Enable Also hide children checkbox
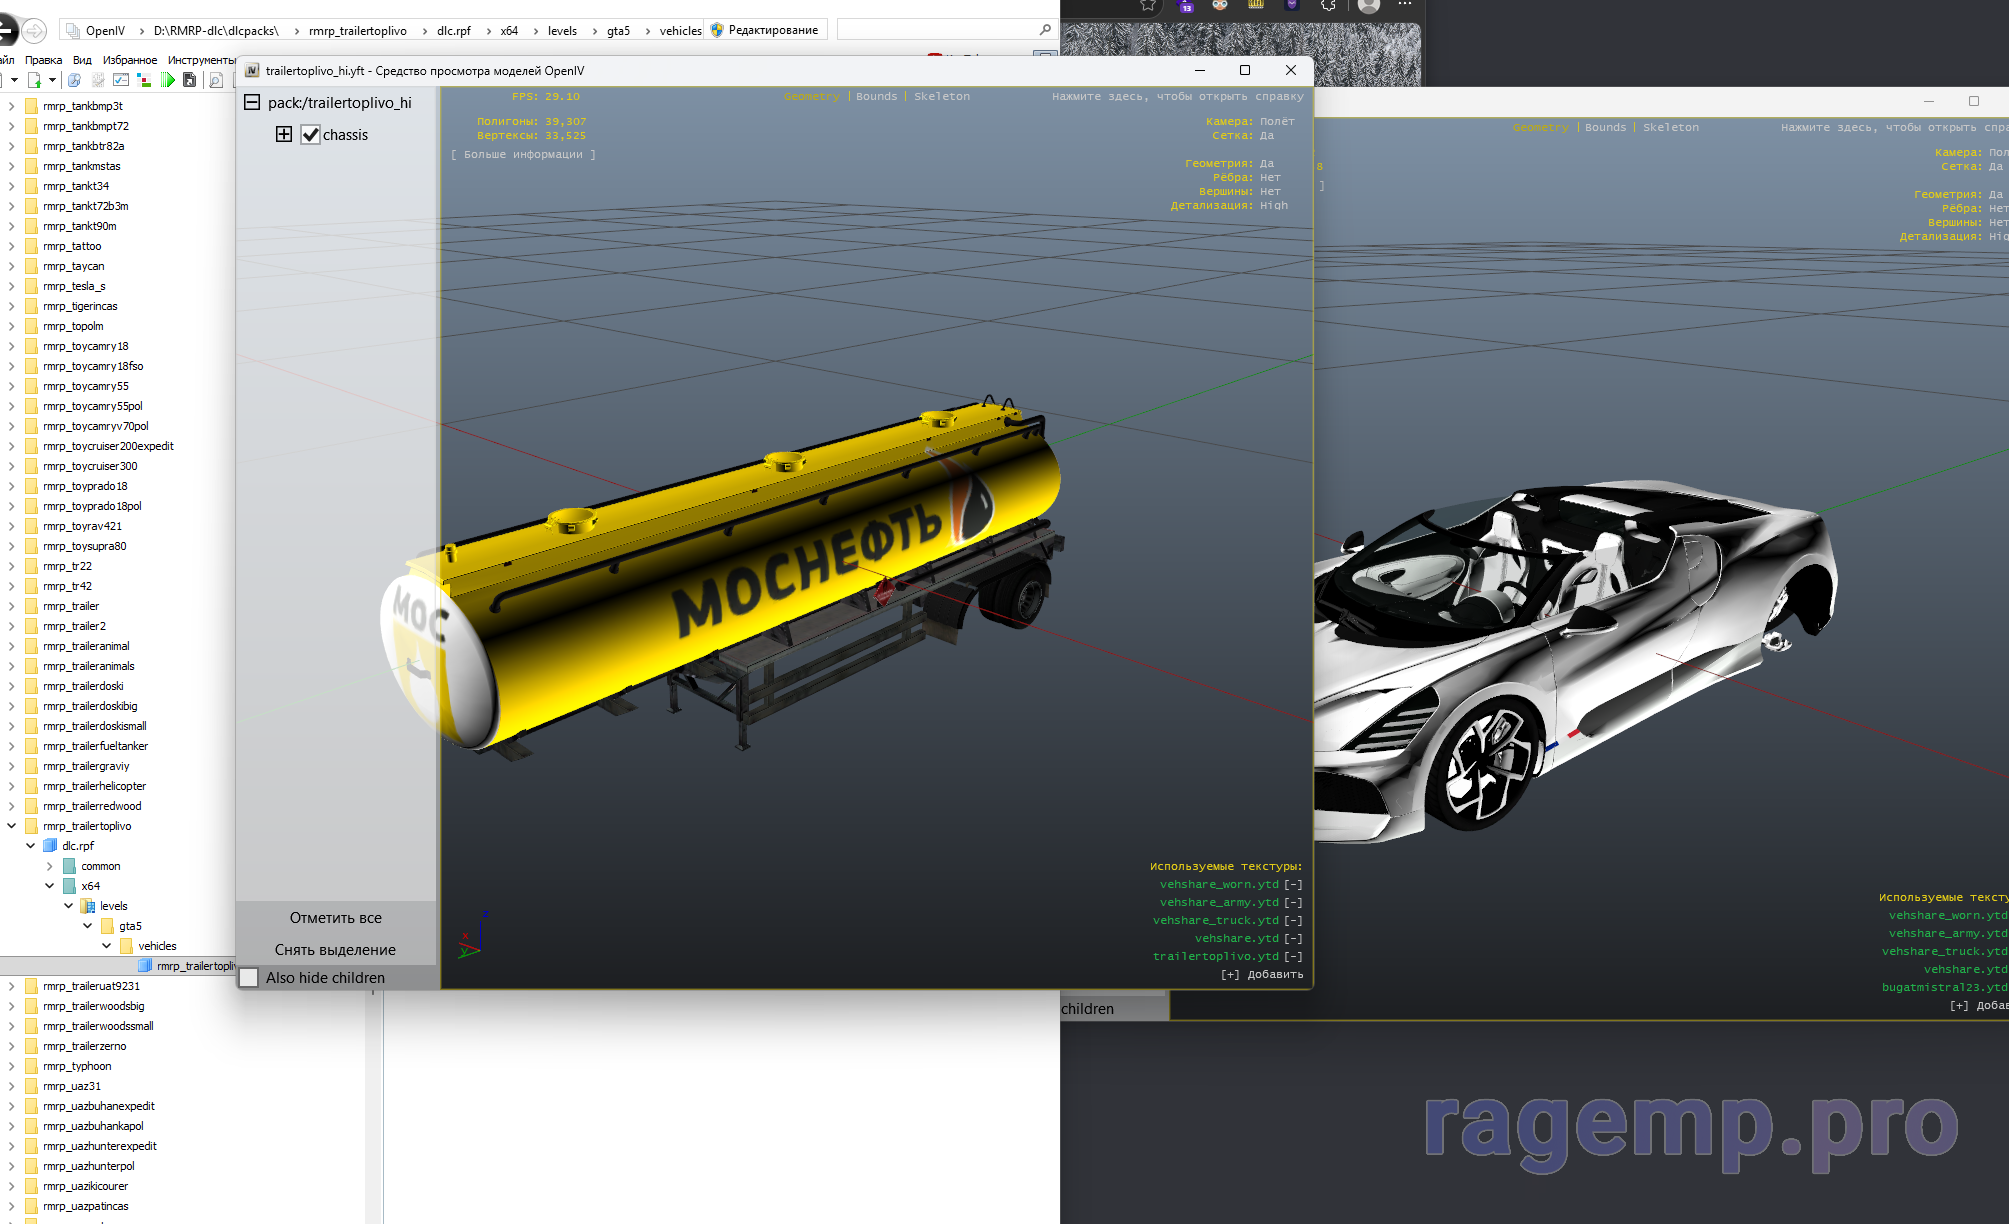 (249, 978)
